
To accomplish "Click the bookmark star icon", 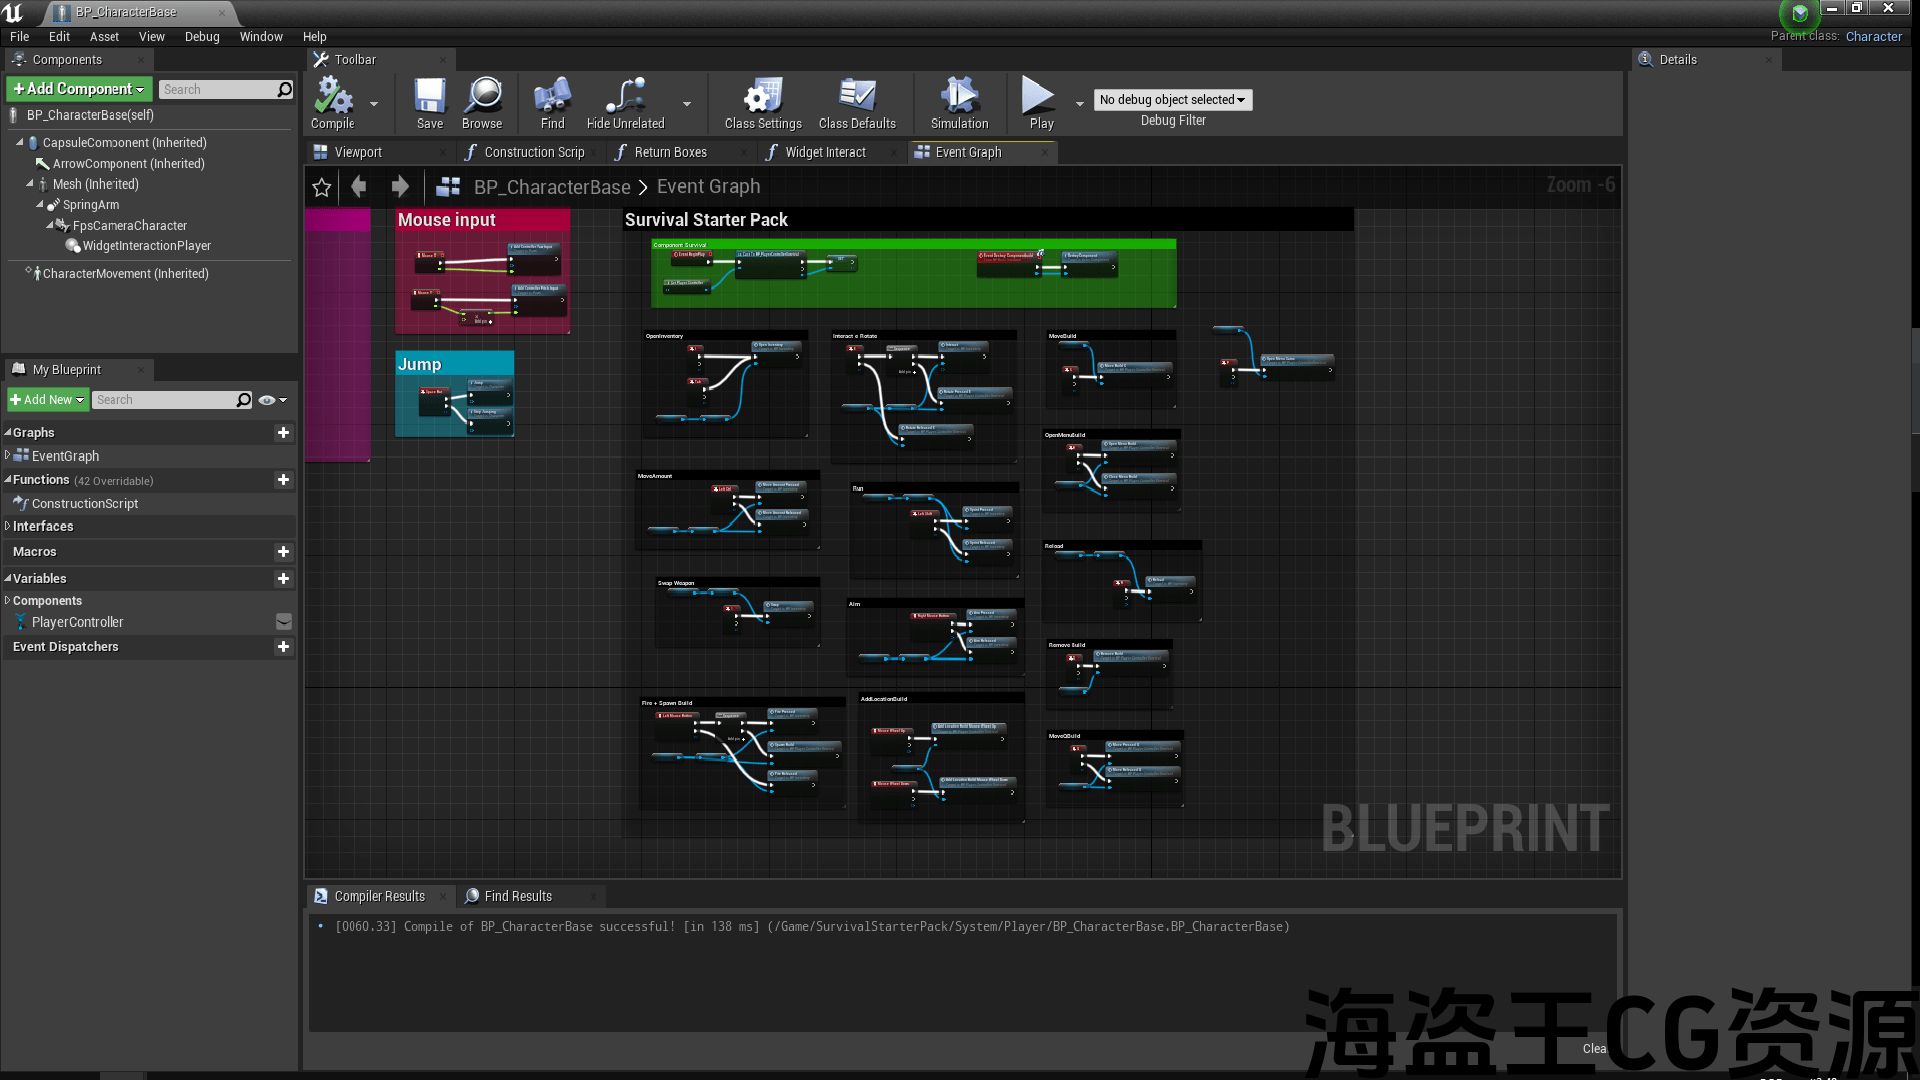I will coord(322,187).
